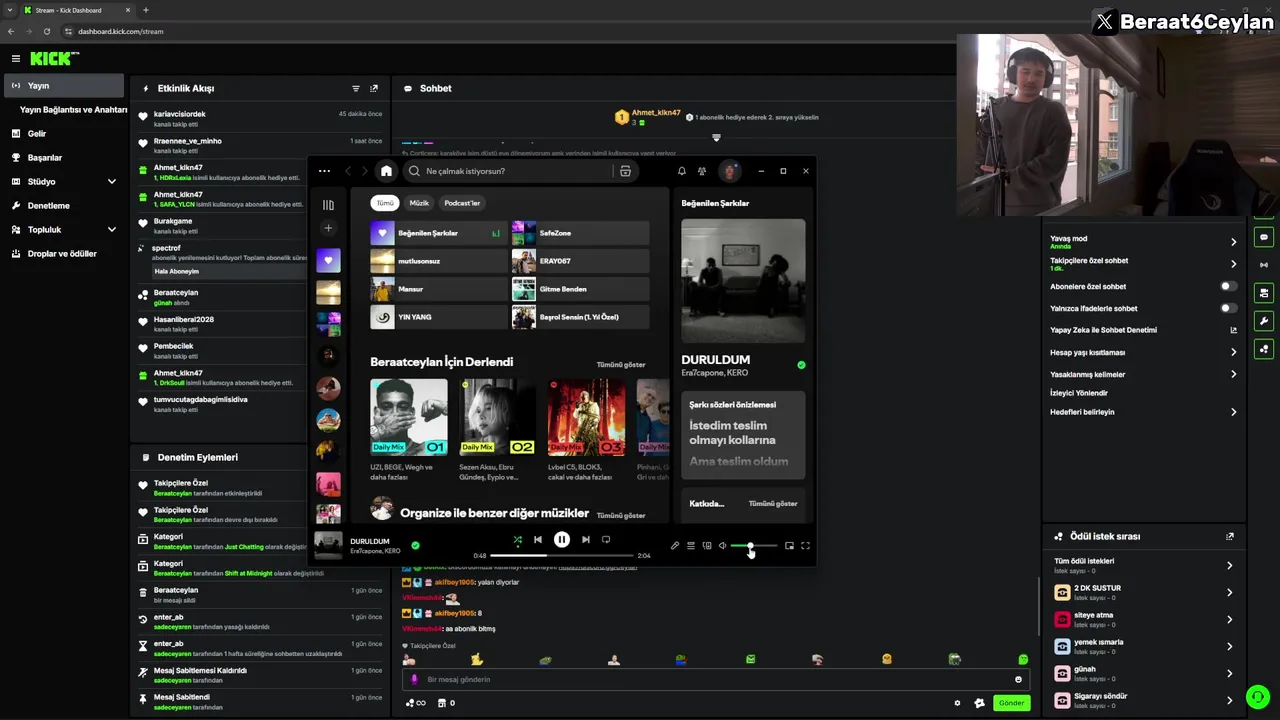
Task: Select the Tümü filter chip
Action: point(384,203)
